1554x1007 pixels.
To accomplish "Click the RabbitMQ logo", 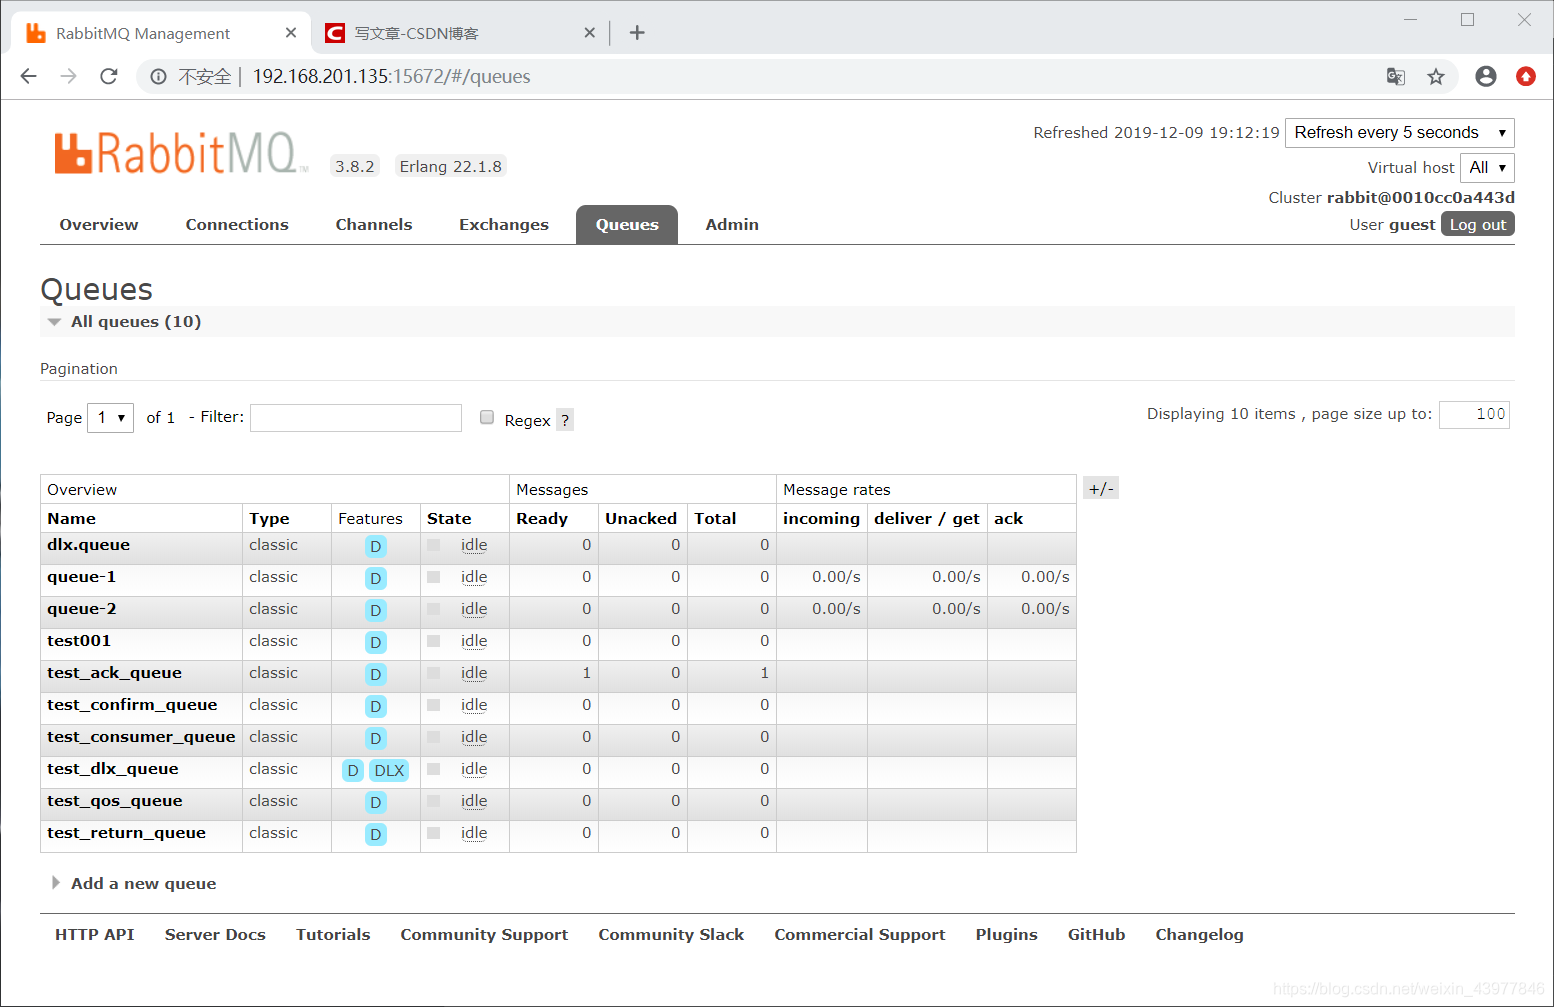I will [180, 154].
